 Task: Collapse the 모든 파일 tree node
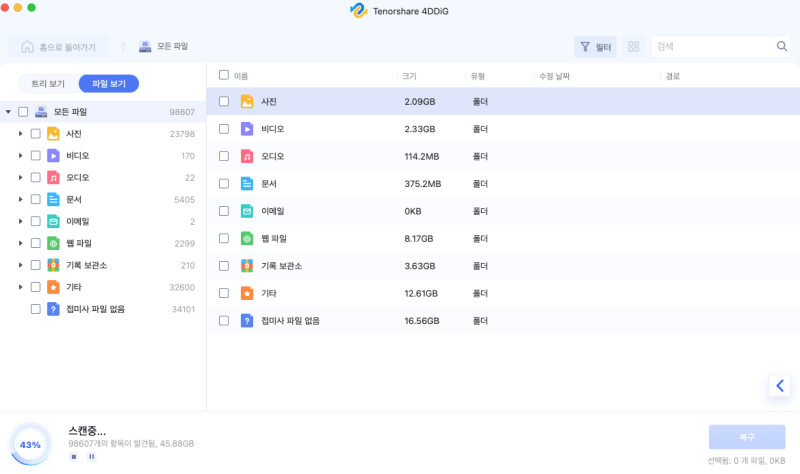pos(8,112)
